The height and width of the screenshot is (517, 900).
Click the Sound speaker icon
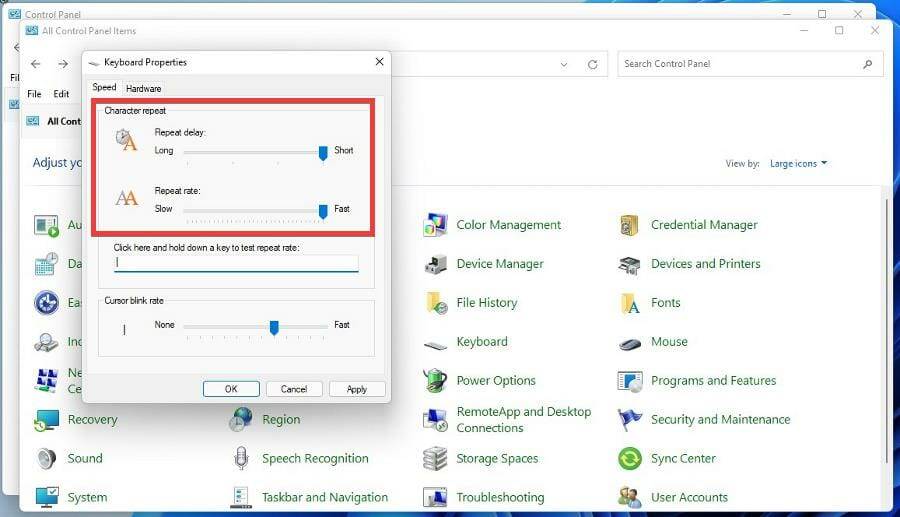click(x=46, y=458)
